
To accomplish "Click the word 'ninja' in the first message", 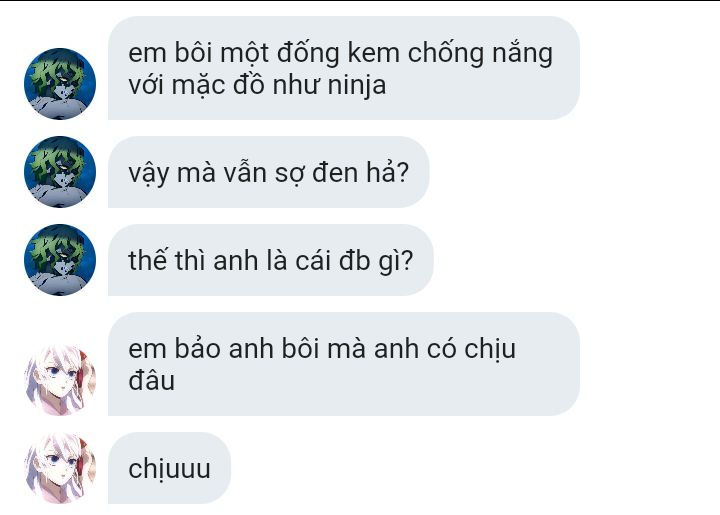I will tap(357, 86).
